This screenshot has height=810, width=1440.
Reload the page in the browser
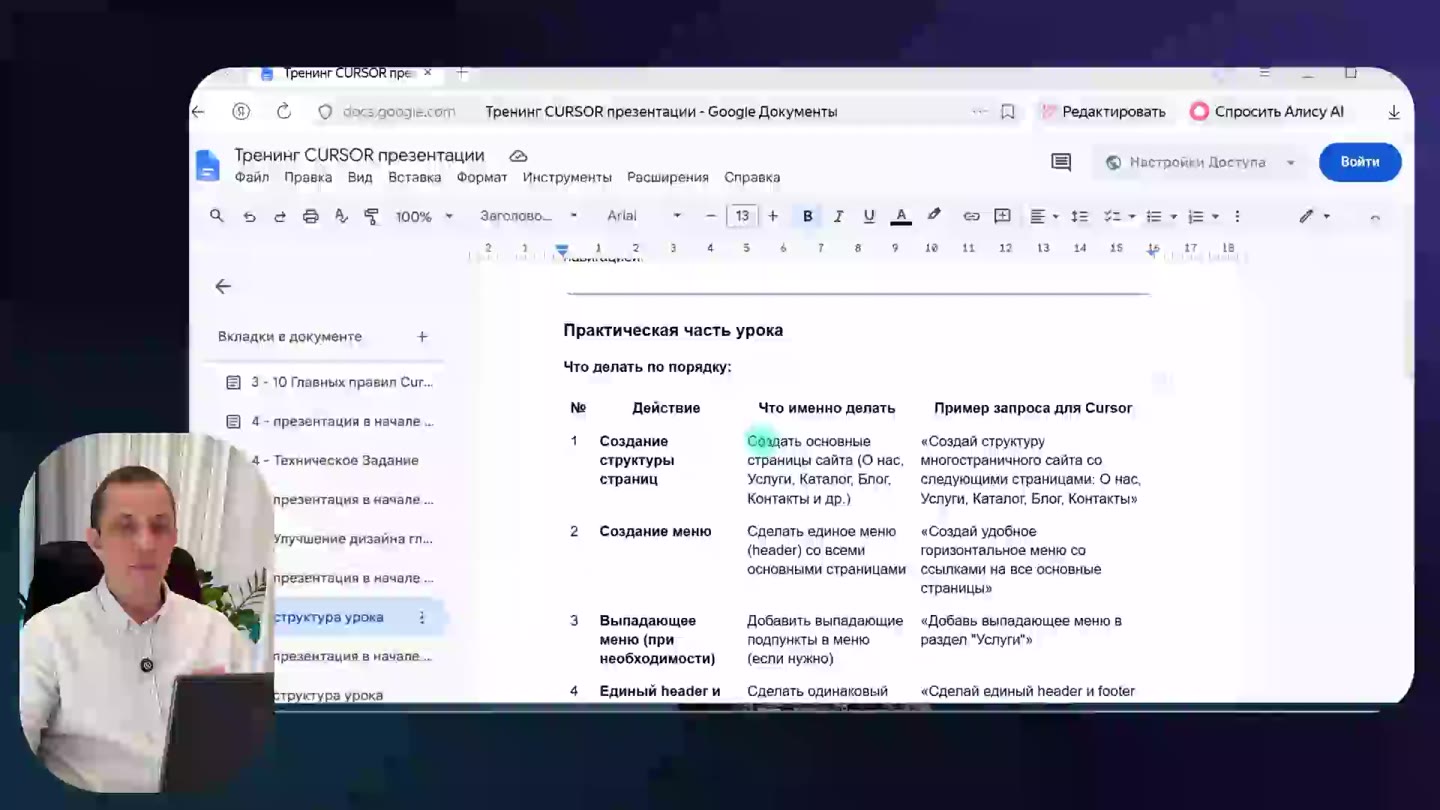[284, 112]
